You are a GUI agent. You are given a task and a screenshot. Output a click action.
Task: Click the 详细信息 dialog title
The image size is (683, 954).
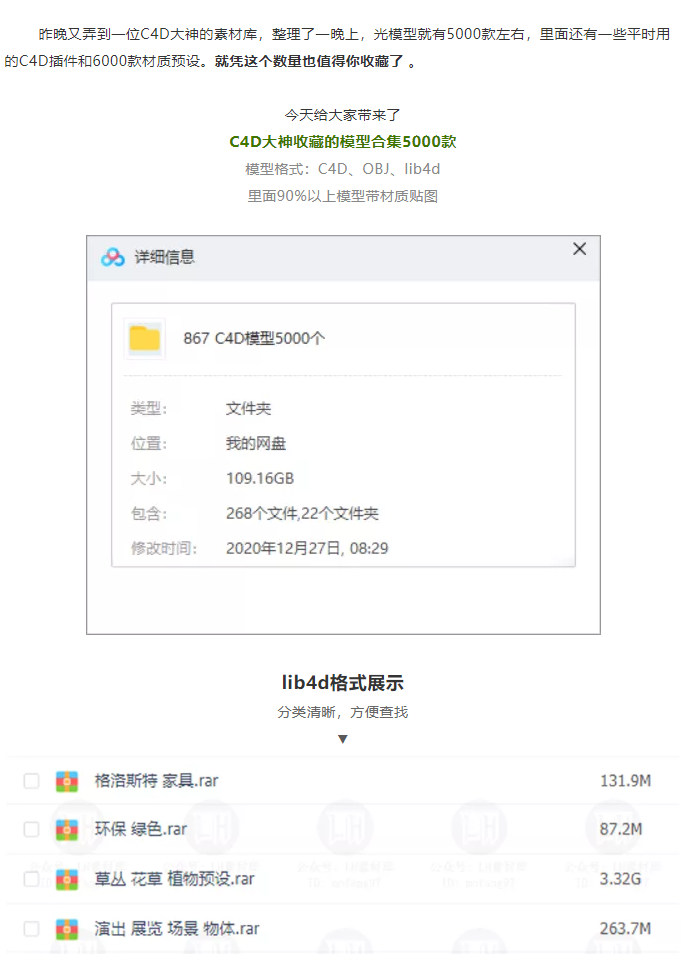click(164, 257)
